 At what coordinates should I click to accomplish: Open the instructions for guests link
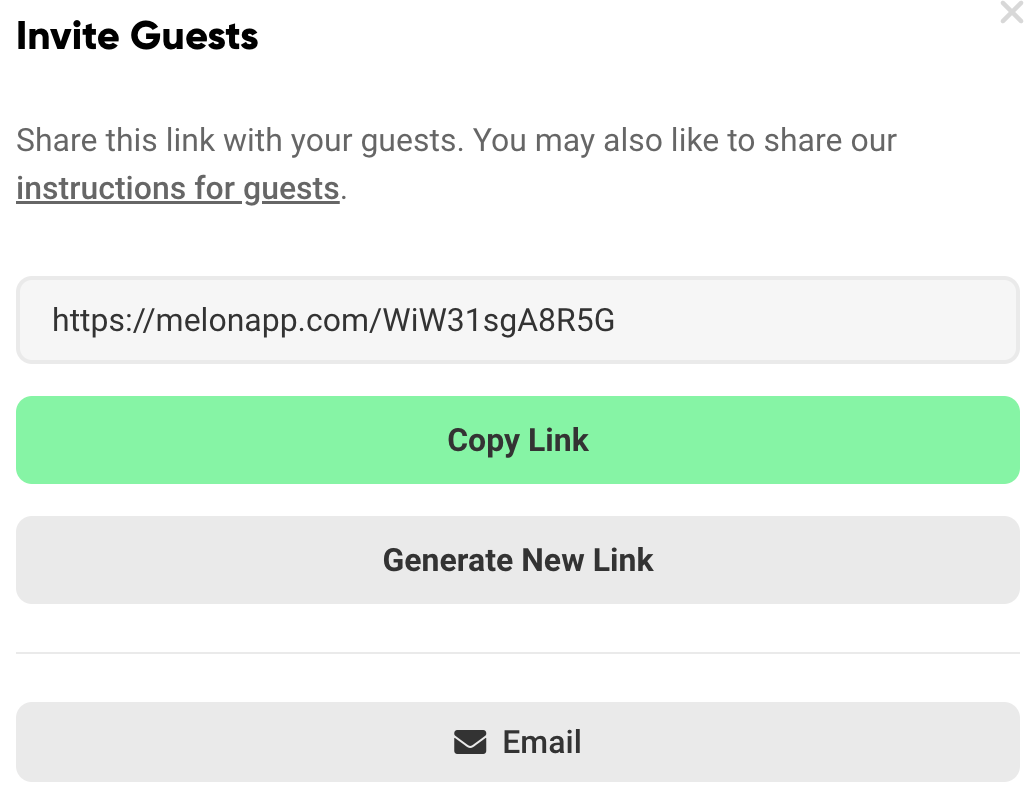click(178, 188)
